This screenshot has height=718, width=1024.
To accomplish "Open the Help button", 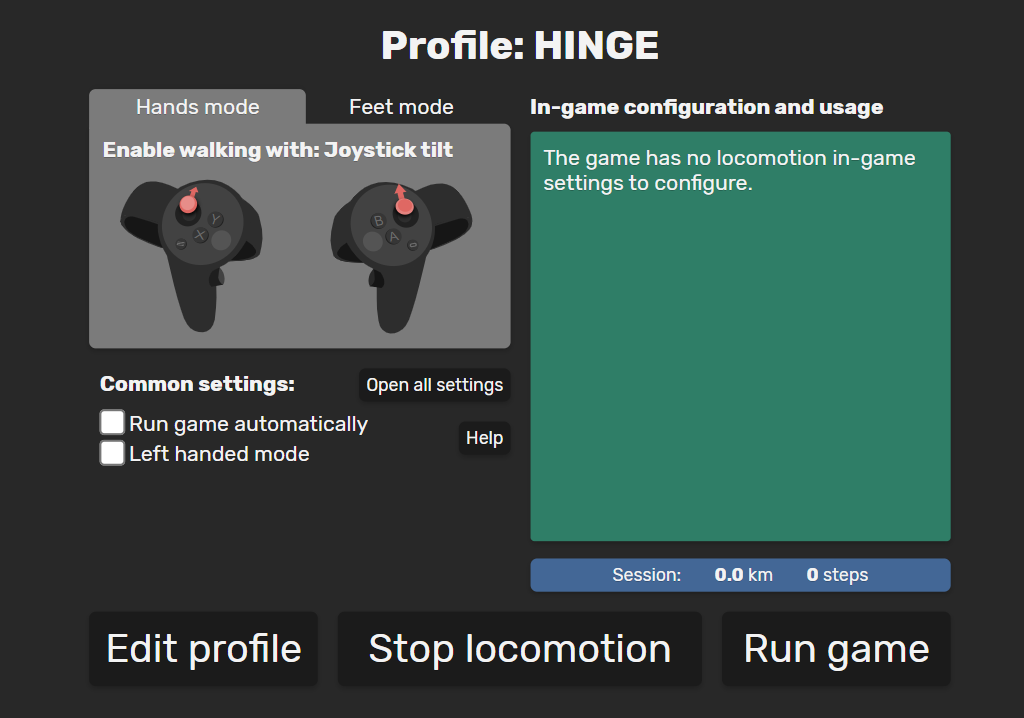I will pos(485,438).
